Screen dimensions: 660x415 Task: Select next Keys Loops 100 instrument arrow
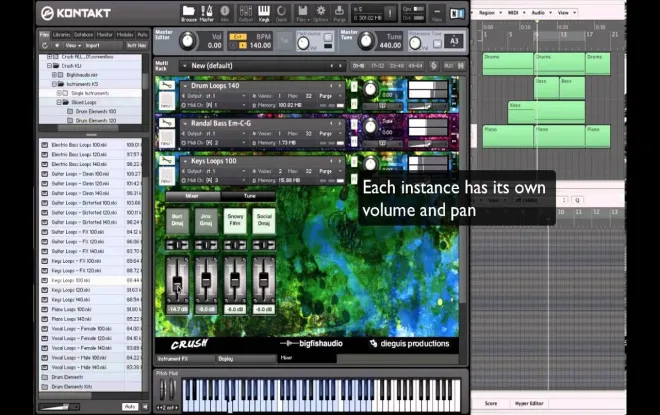[340, 161]
